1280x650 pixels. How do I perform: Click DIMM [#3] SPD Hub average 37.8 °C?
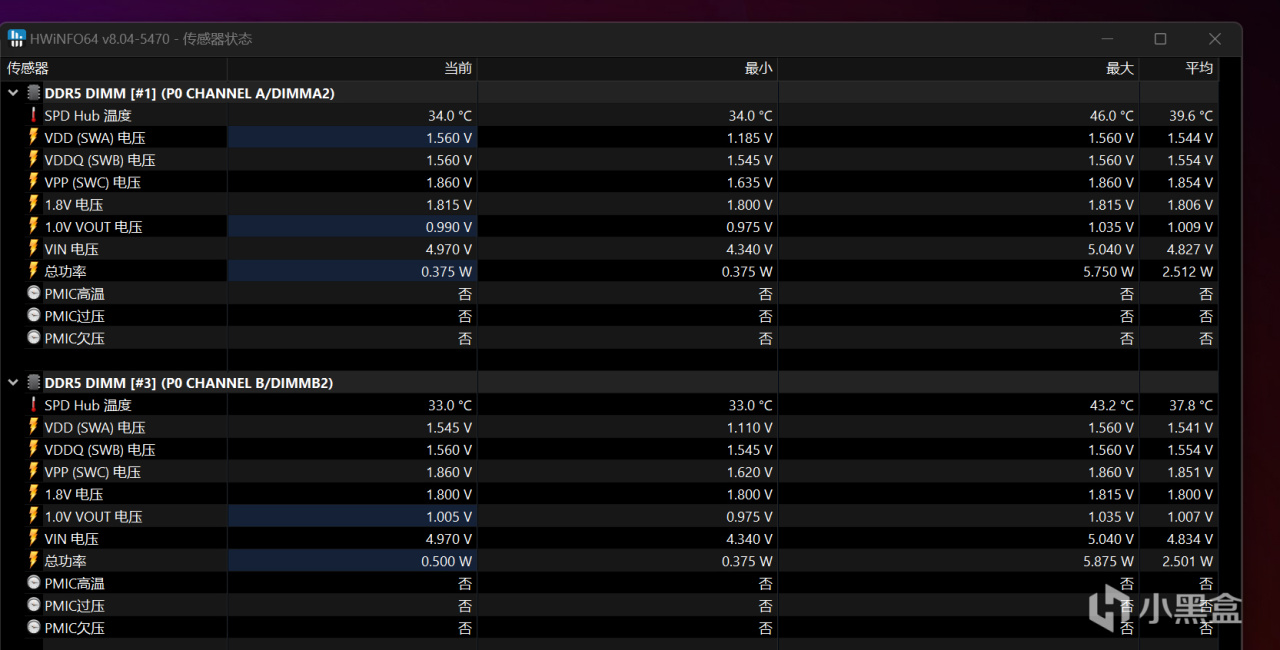pos(1191,405)
